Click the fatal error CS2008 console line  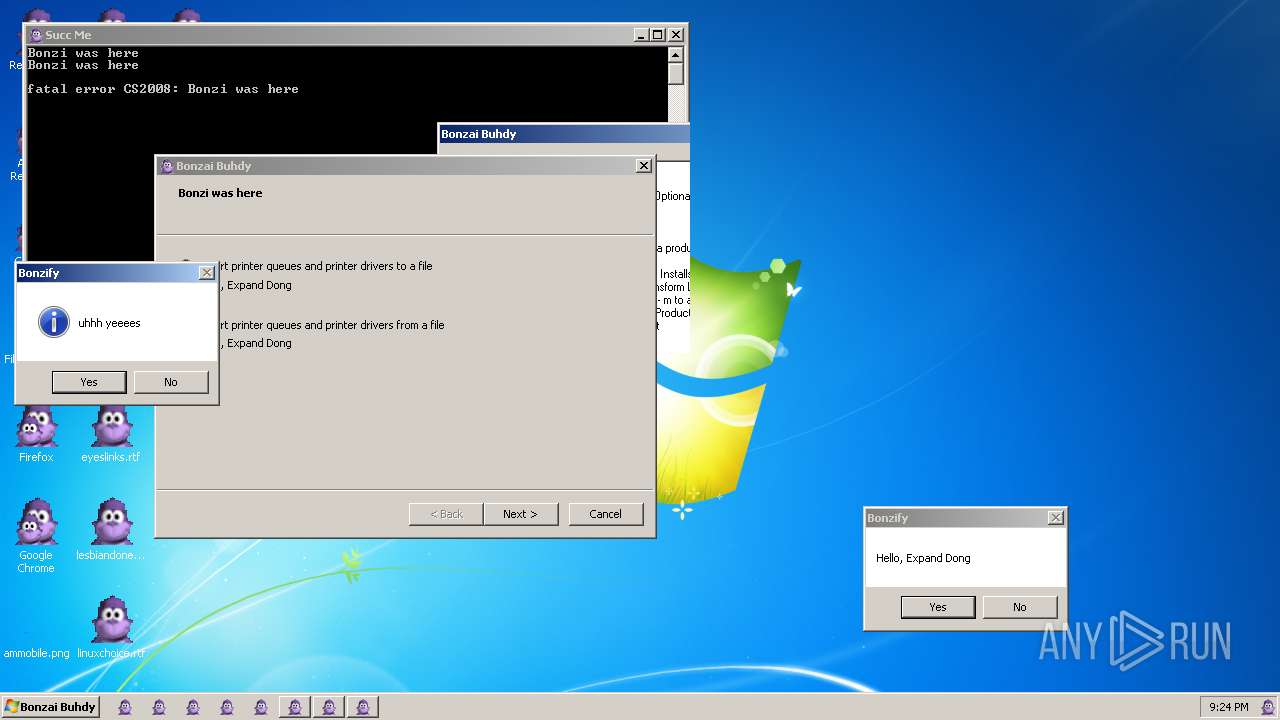[x=163, y=89]
